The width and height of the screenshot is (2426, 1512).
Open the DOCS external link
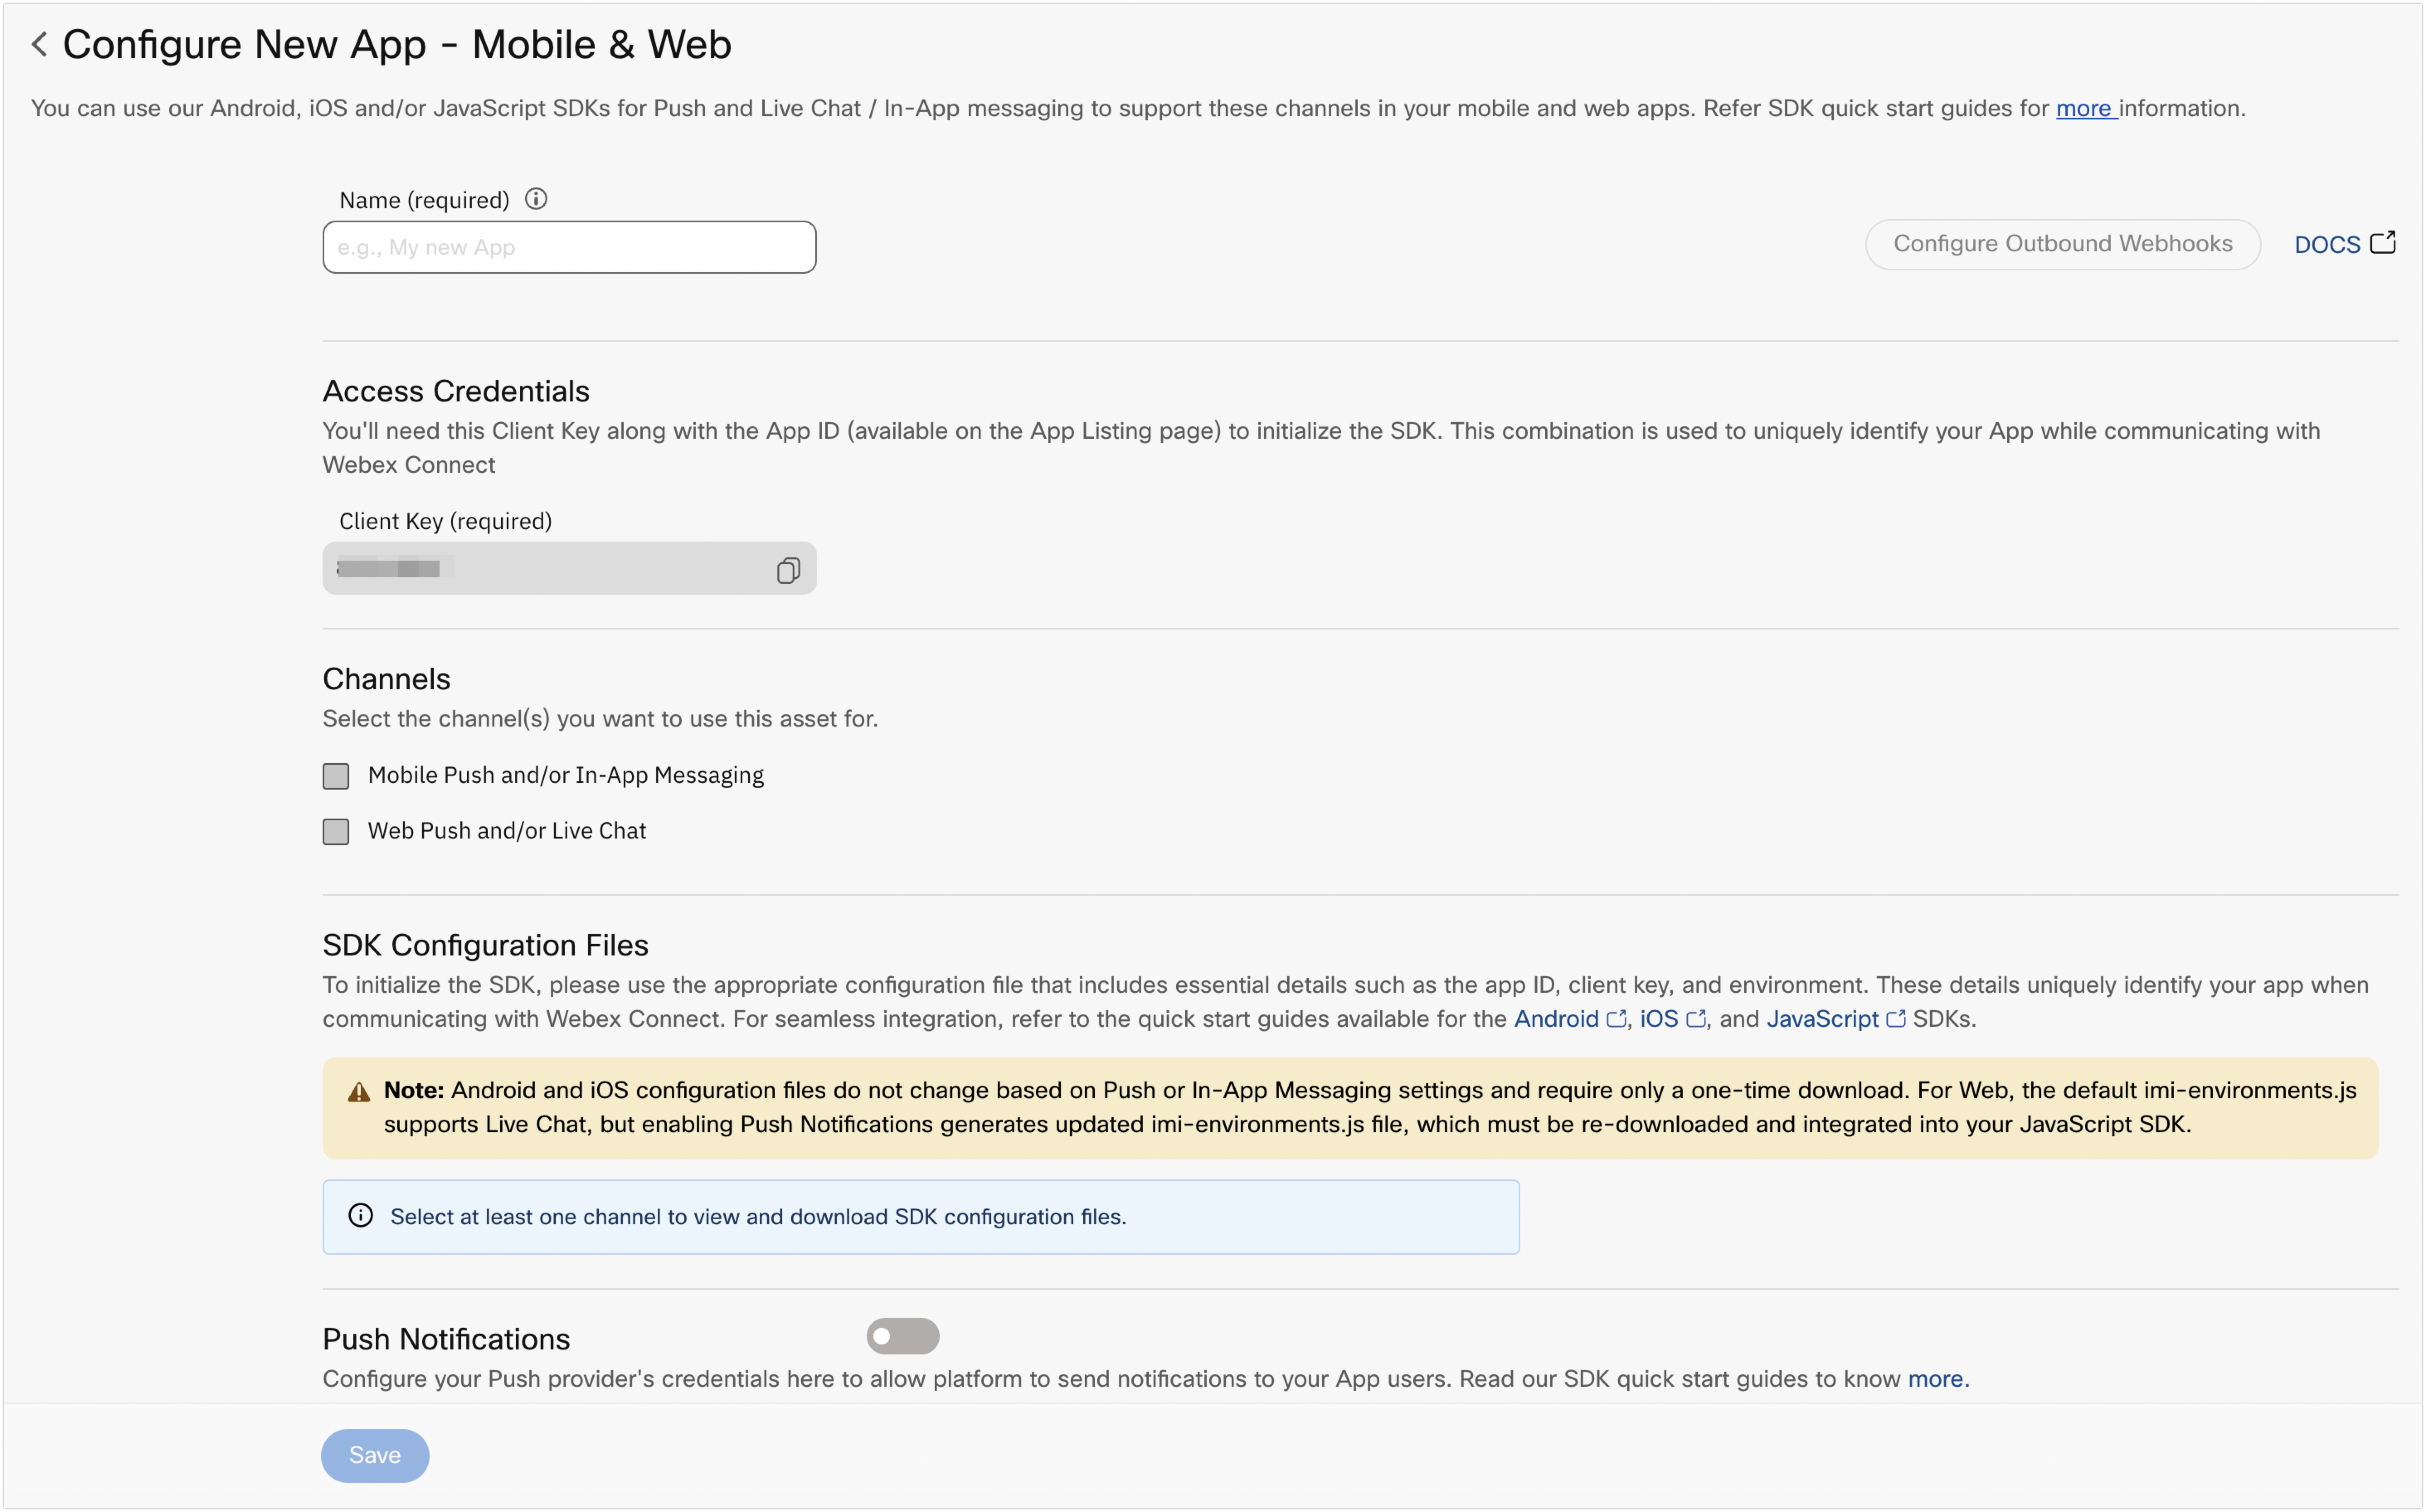(2345, 244)
